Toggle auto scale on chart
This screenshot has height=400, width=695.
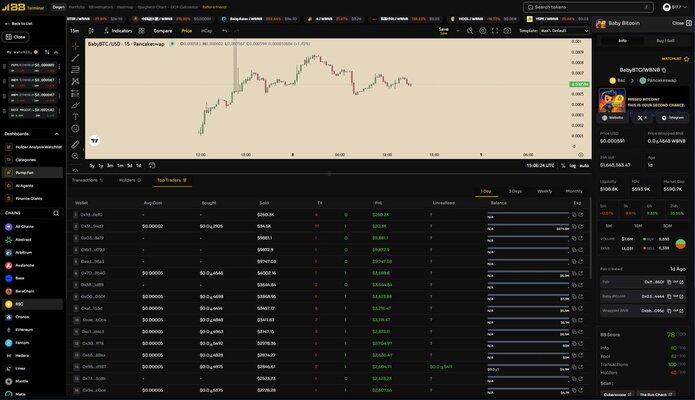(x=584, y=165)
